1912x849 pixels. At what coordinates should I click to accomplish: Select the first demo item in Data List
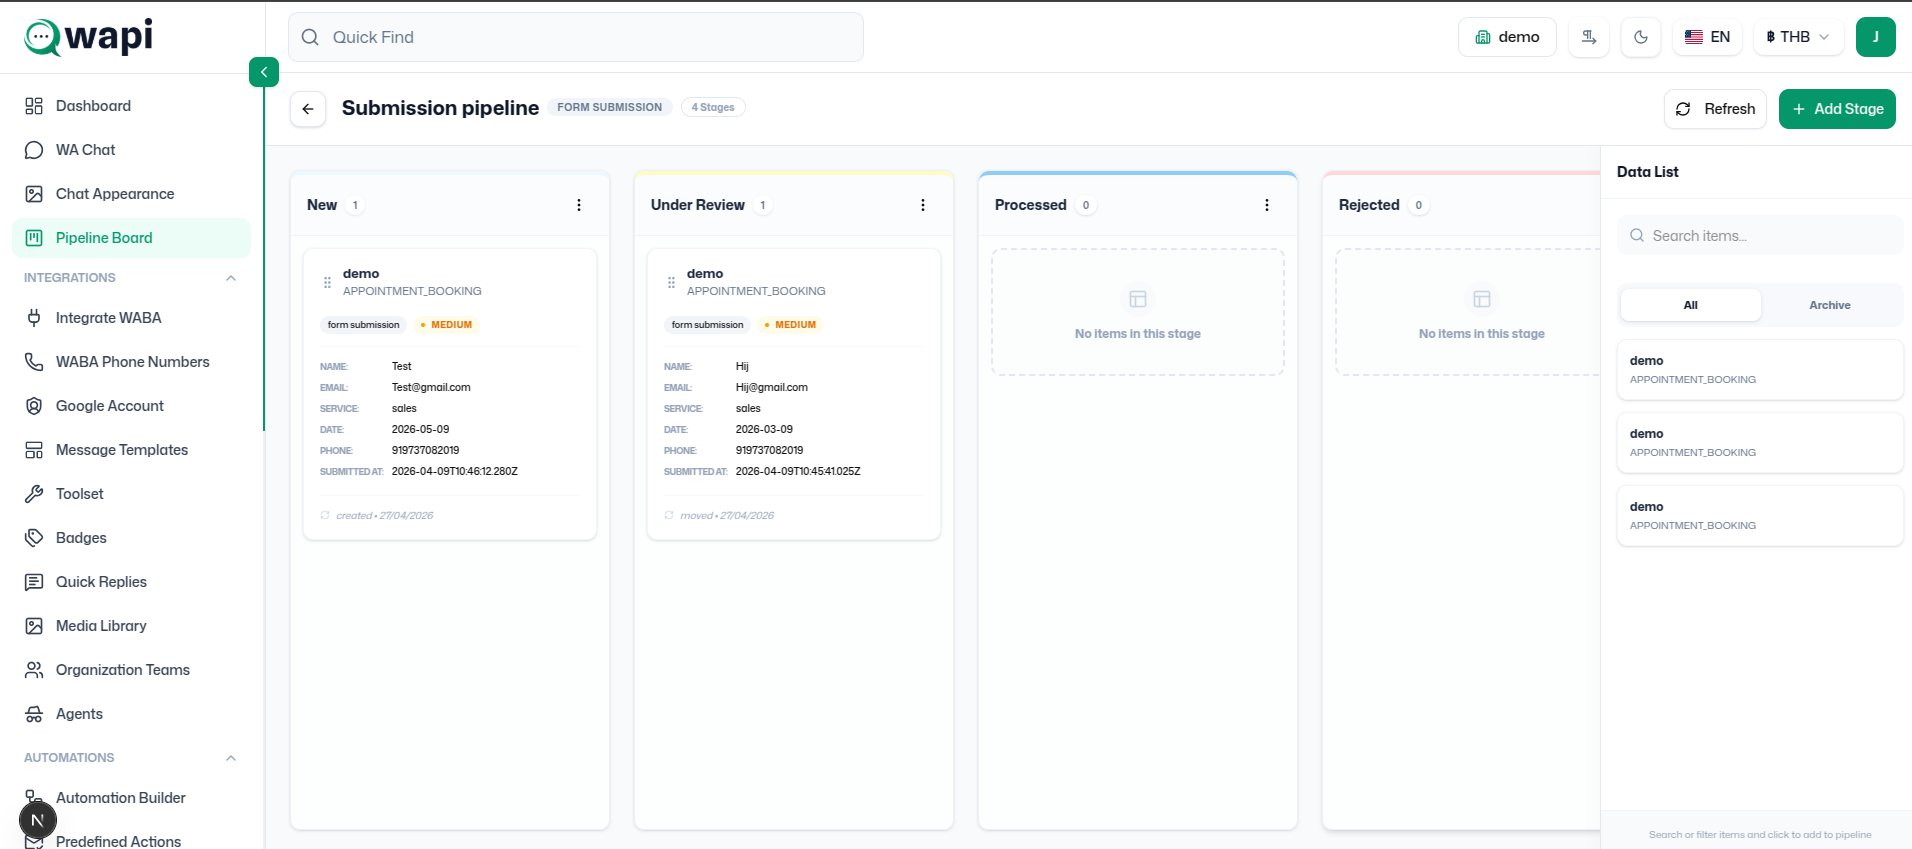click(x=1760, y=370)
